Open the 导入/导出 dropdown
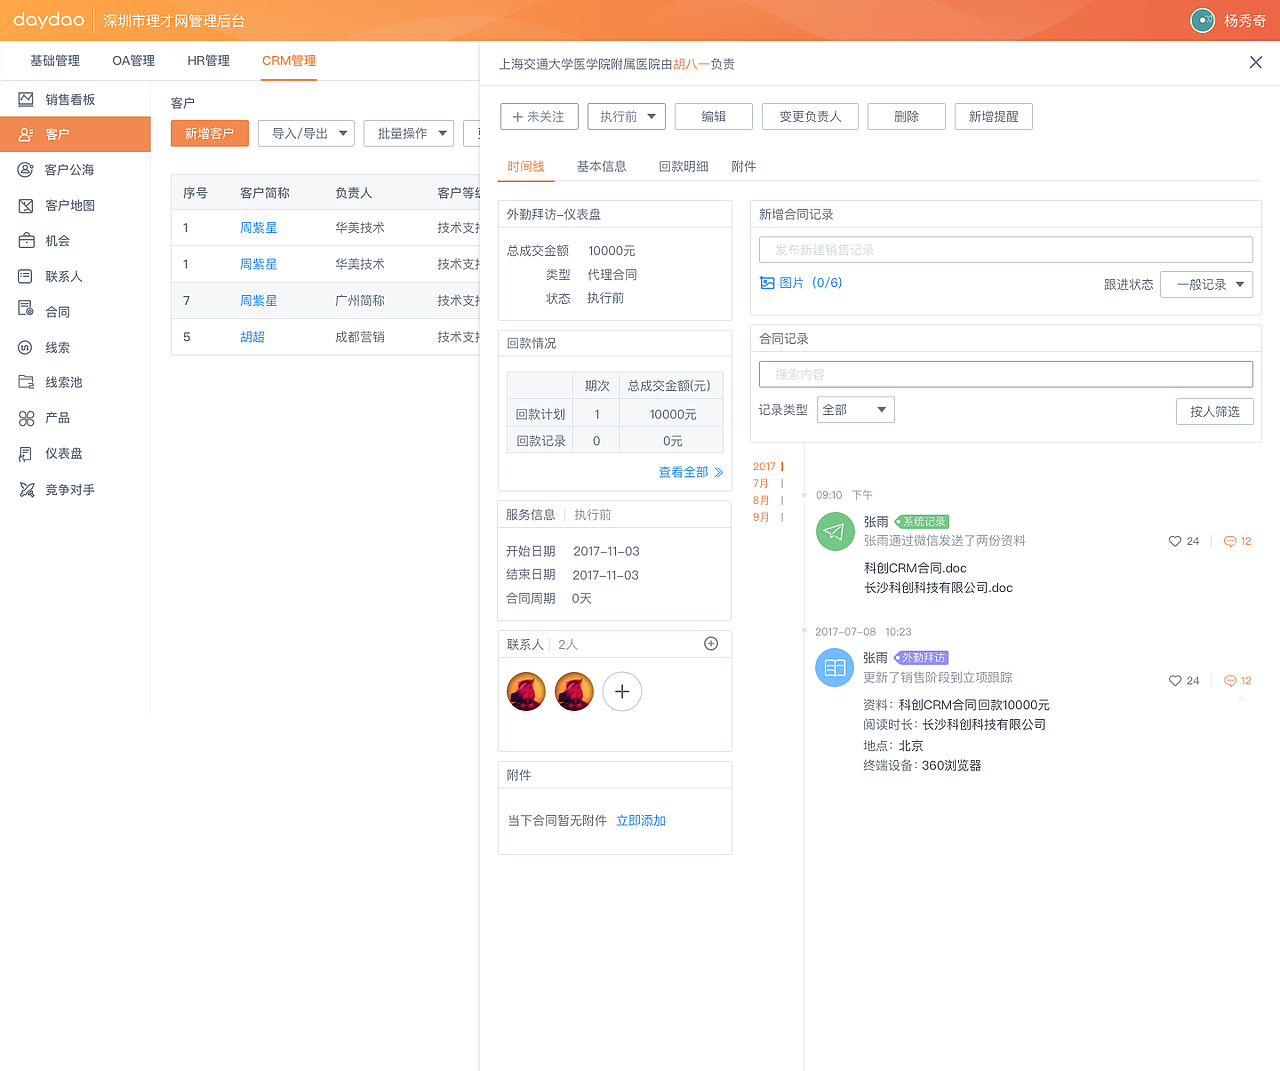 click(x=306, y=133)
